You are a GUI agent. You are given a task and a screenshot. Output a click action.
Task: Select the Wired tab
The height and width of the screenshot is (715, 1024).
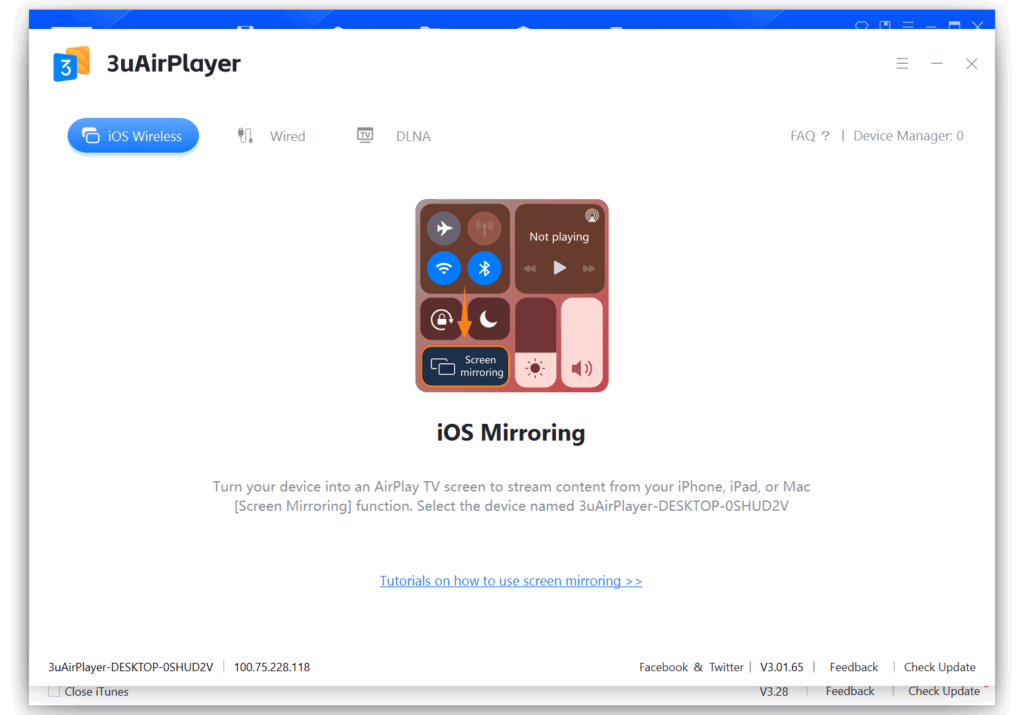pyautogui.click(x=272, y=136)
